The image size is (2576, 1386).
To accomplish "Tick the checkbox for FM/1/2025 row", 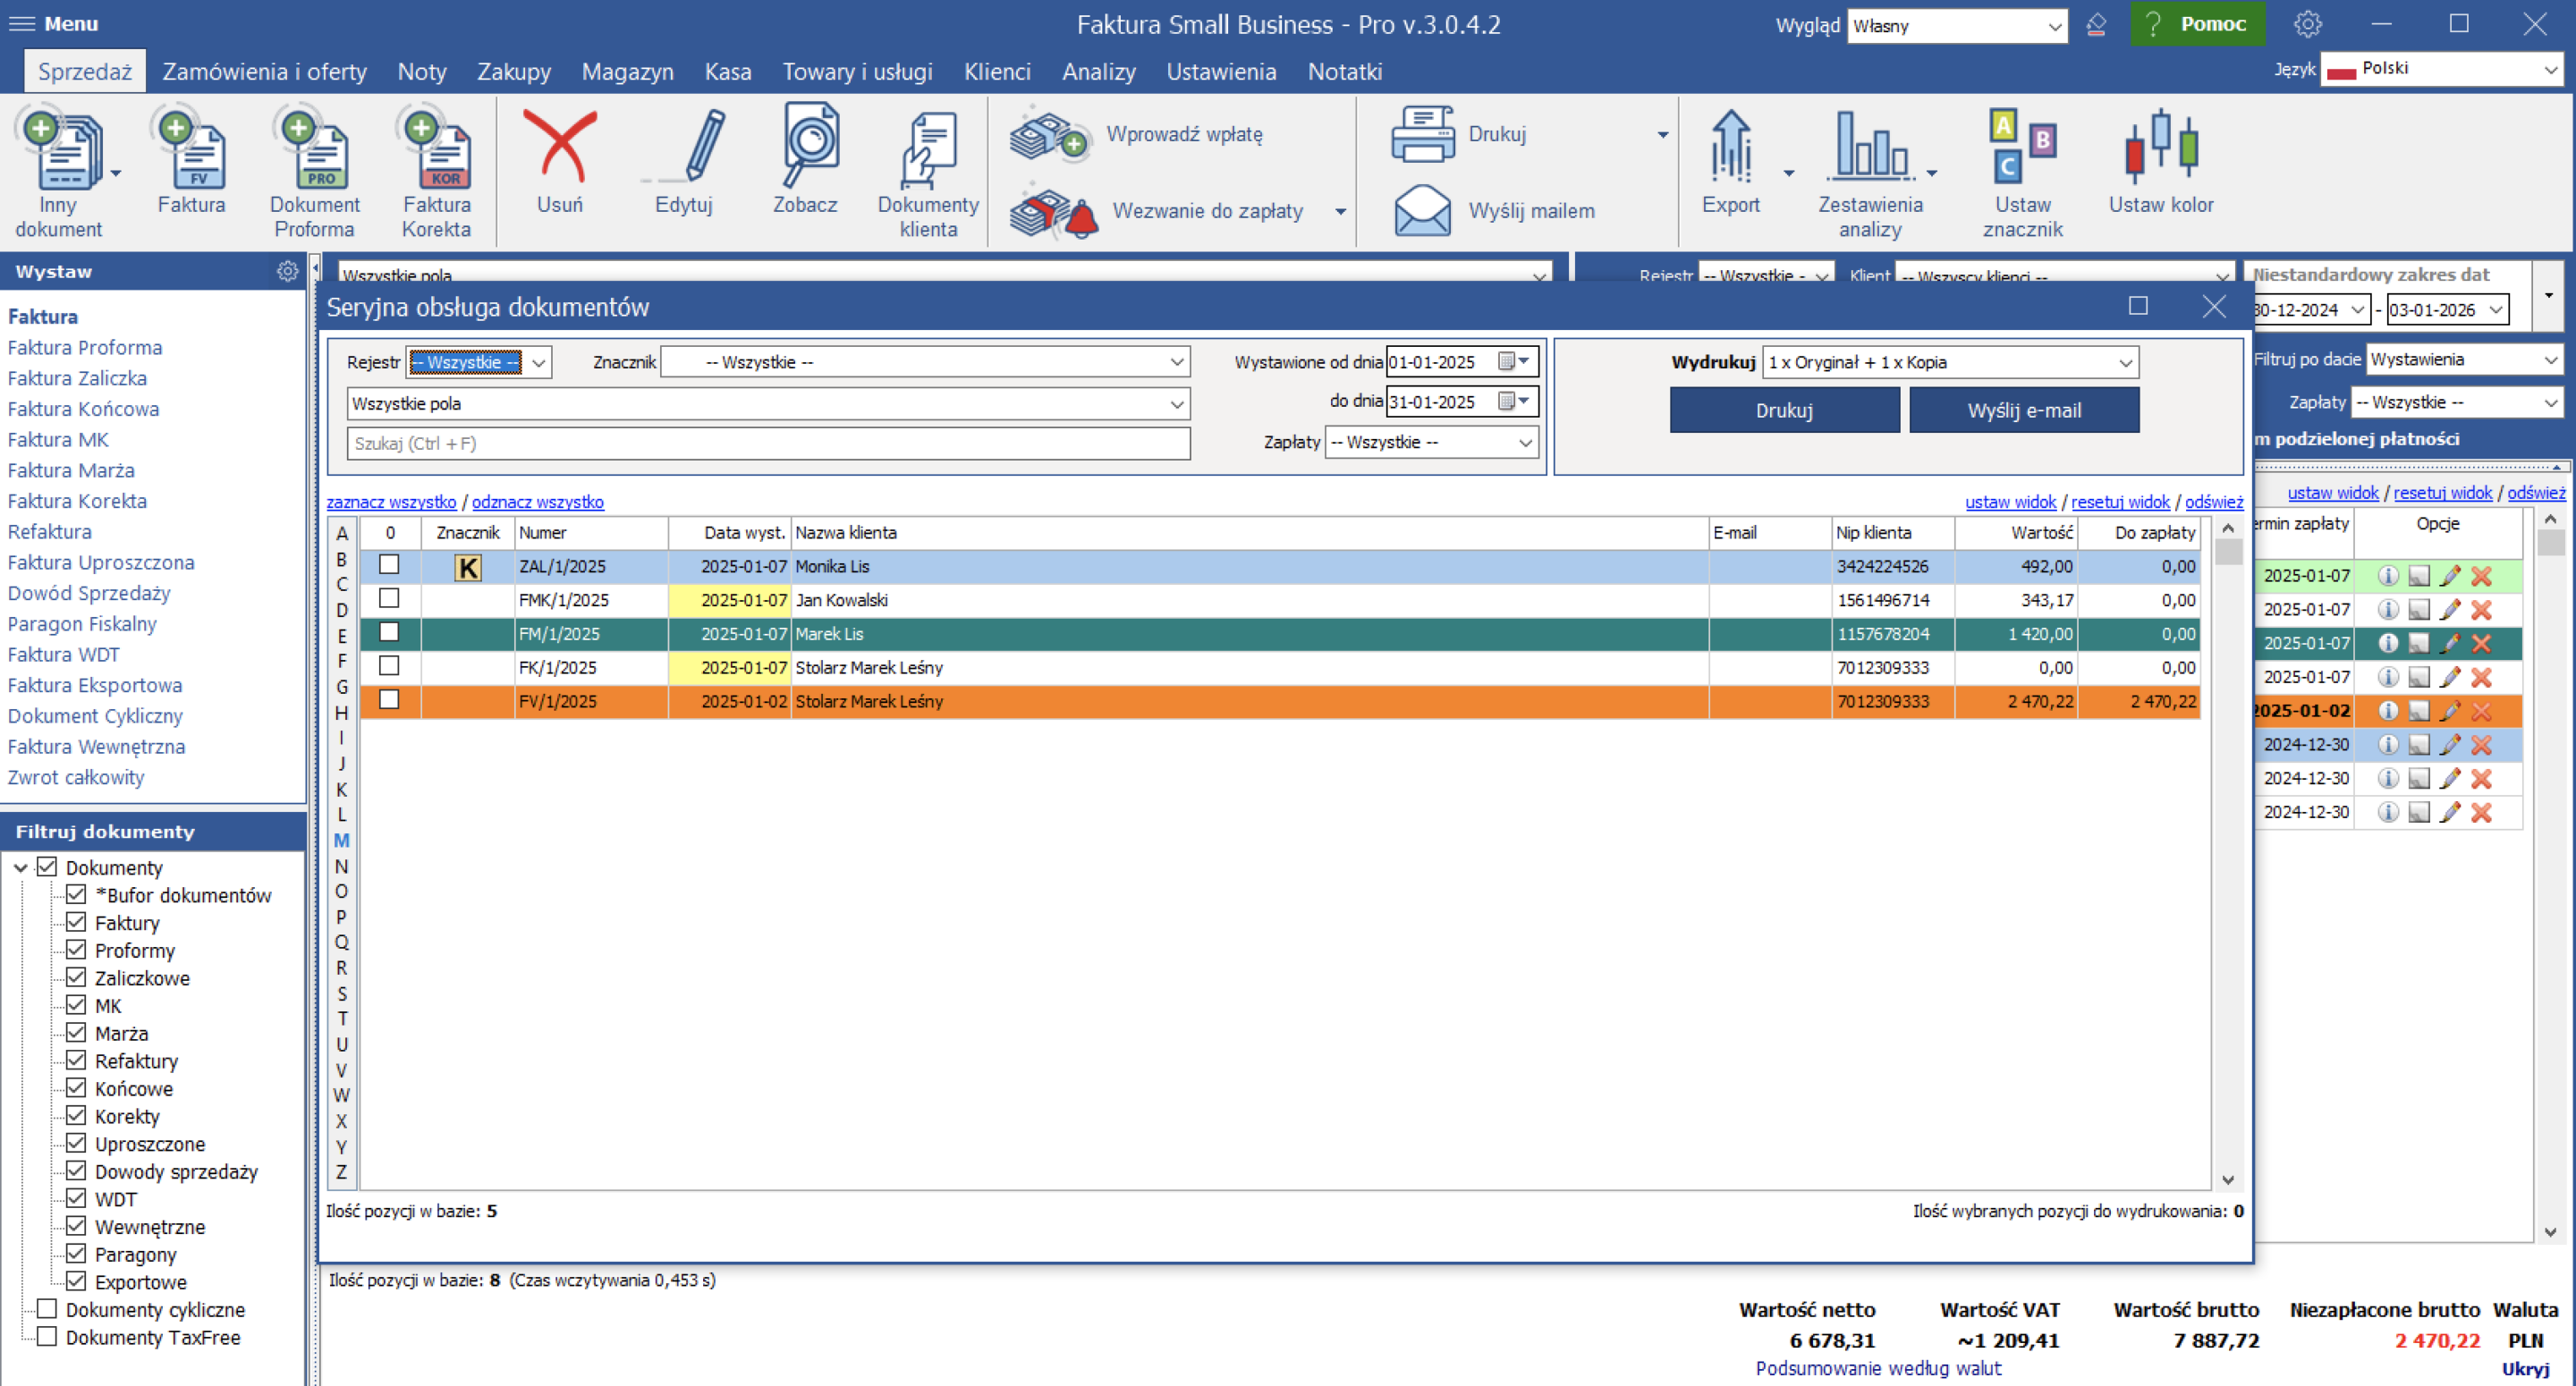I will click(389, 633).
